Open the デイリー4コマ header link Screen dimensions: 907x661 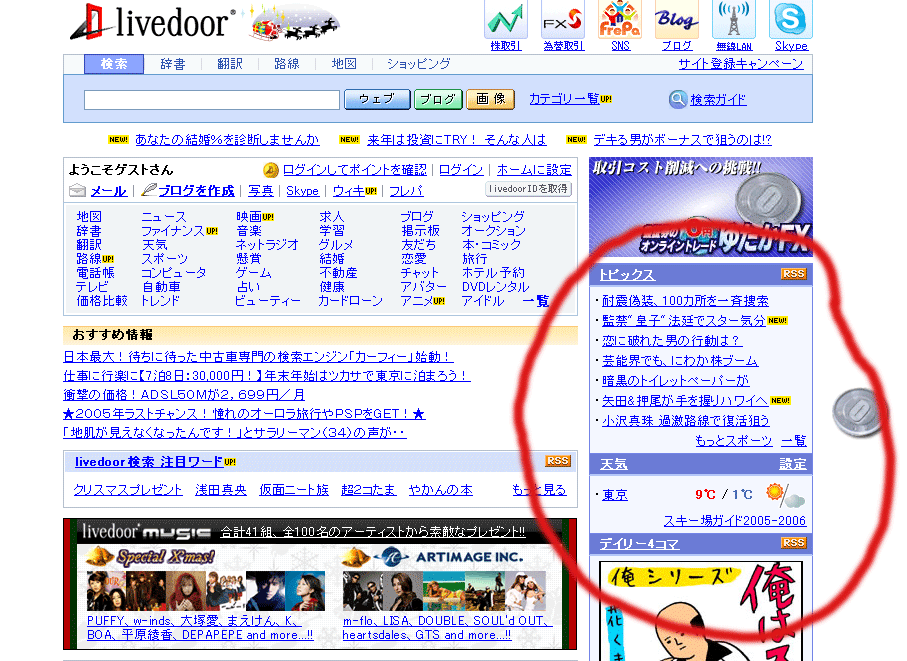[x=639, y=544]
